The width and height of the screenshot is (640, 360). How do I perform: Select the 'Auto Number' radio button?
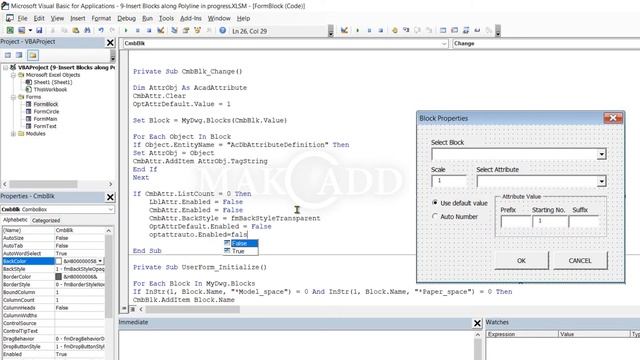(435, 216)
